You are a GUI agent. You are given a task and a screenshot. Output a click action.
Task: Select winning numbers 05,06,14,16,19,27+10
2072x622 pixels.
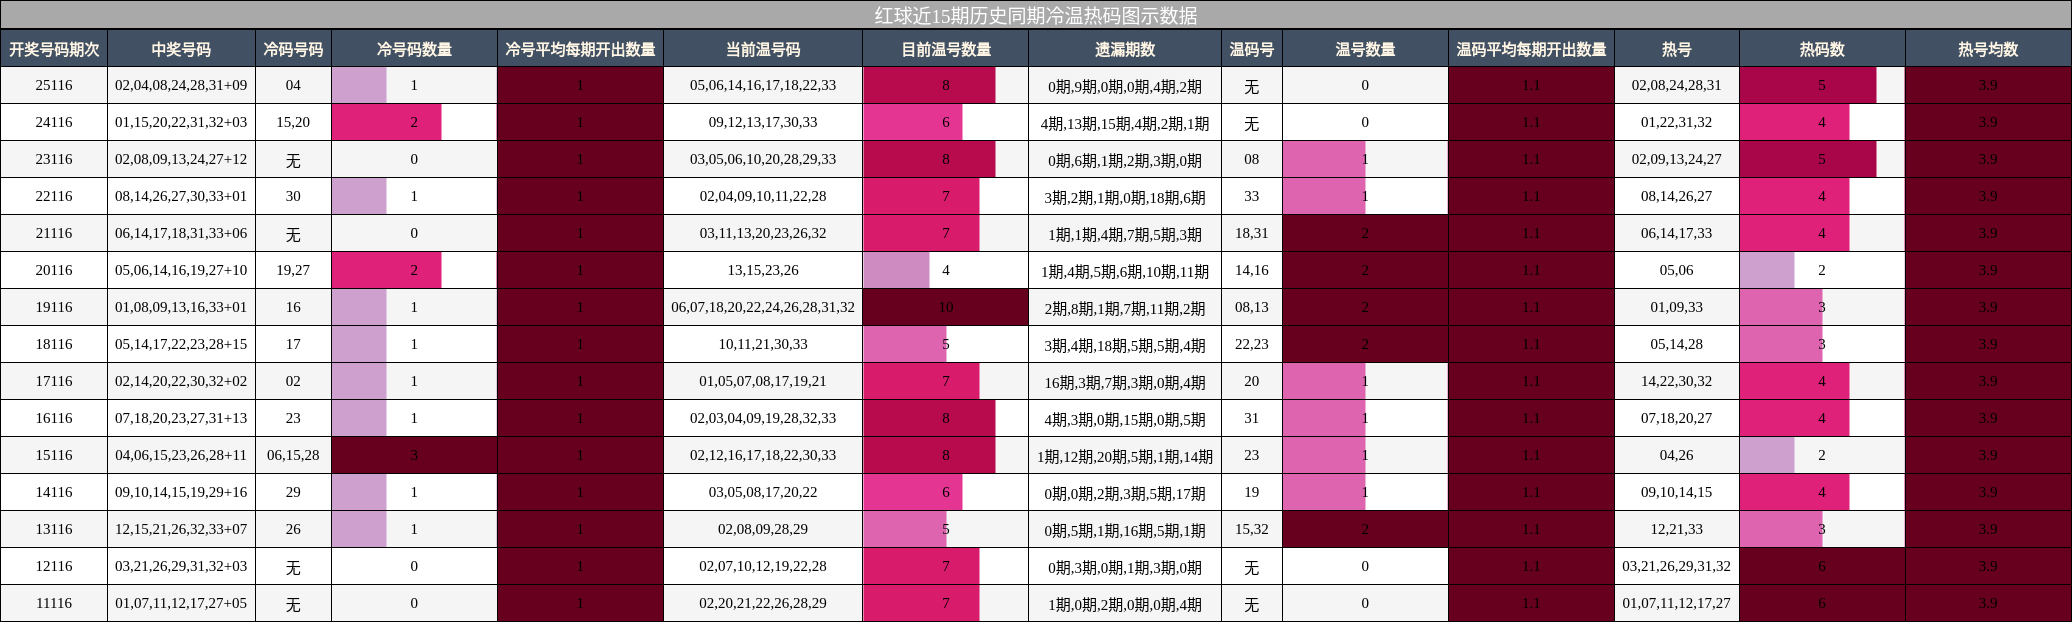coord(181,270)
